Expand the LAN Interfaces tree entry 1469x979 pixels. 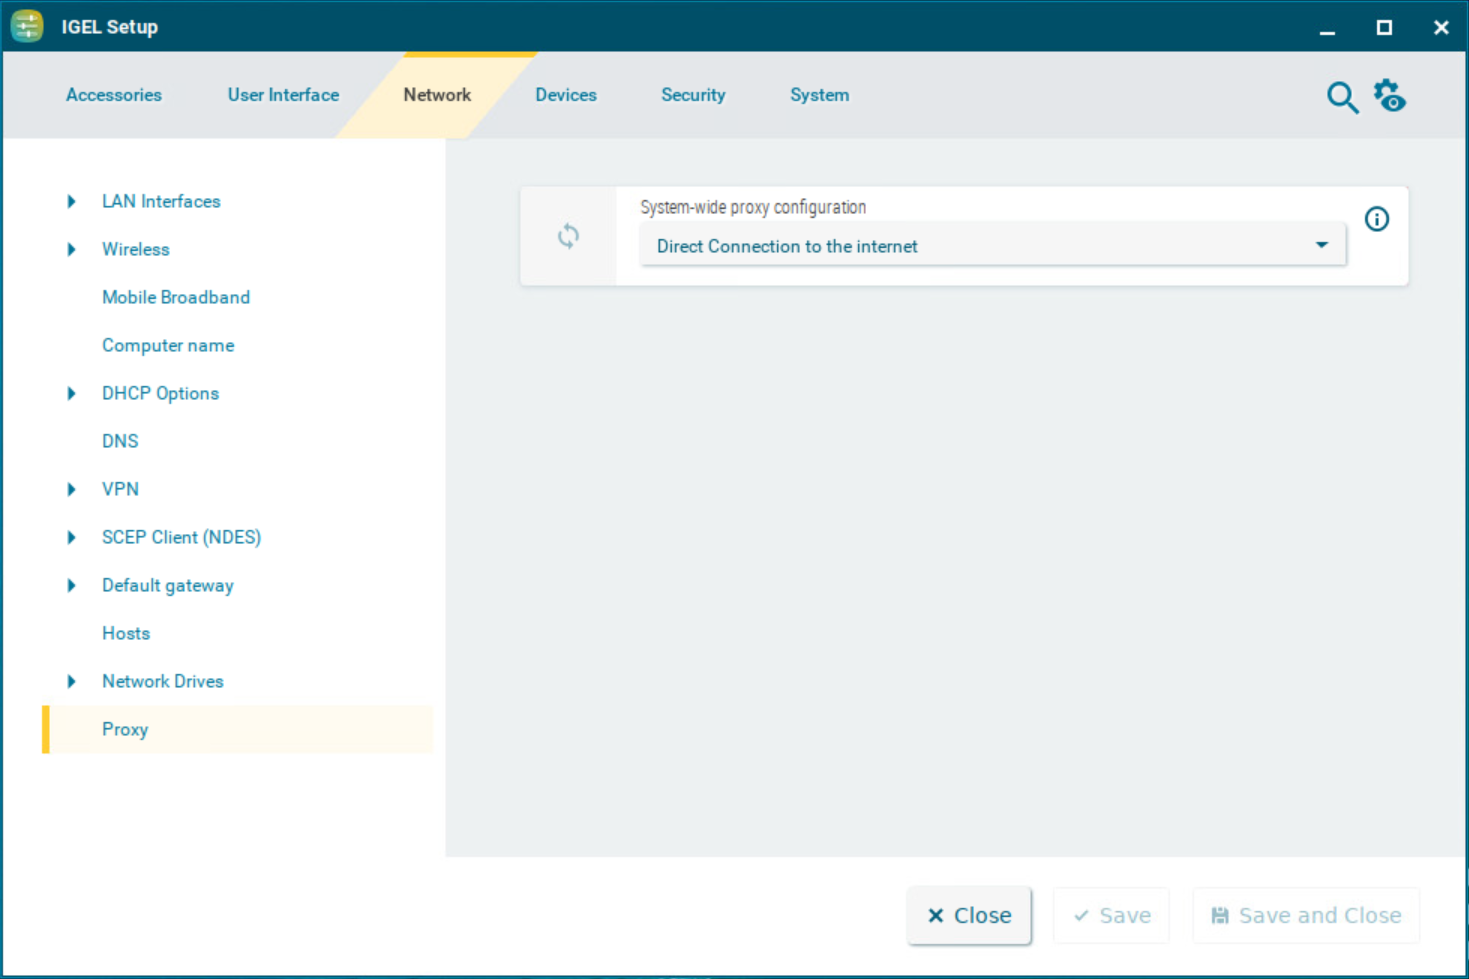[x=71, y=201]
